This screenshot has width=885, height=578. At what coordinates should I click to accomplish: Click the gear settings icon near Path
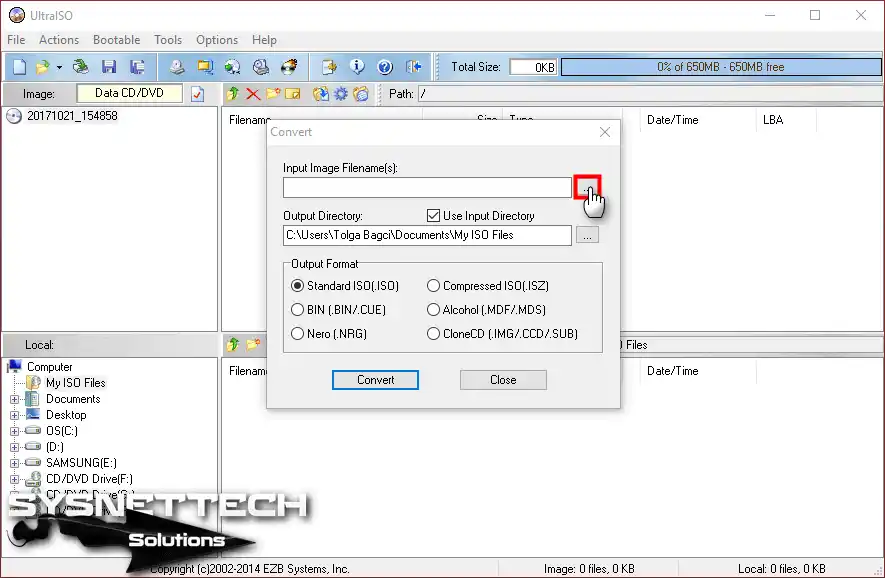(340, 94)
